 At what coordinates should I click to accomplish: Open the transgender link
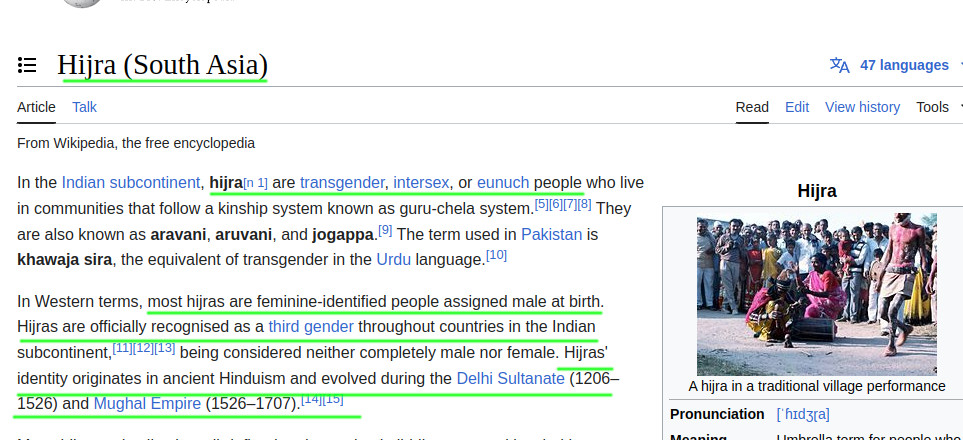point(342,183)
